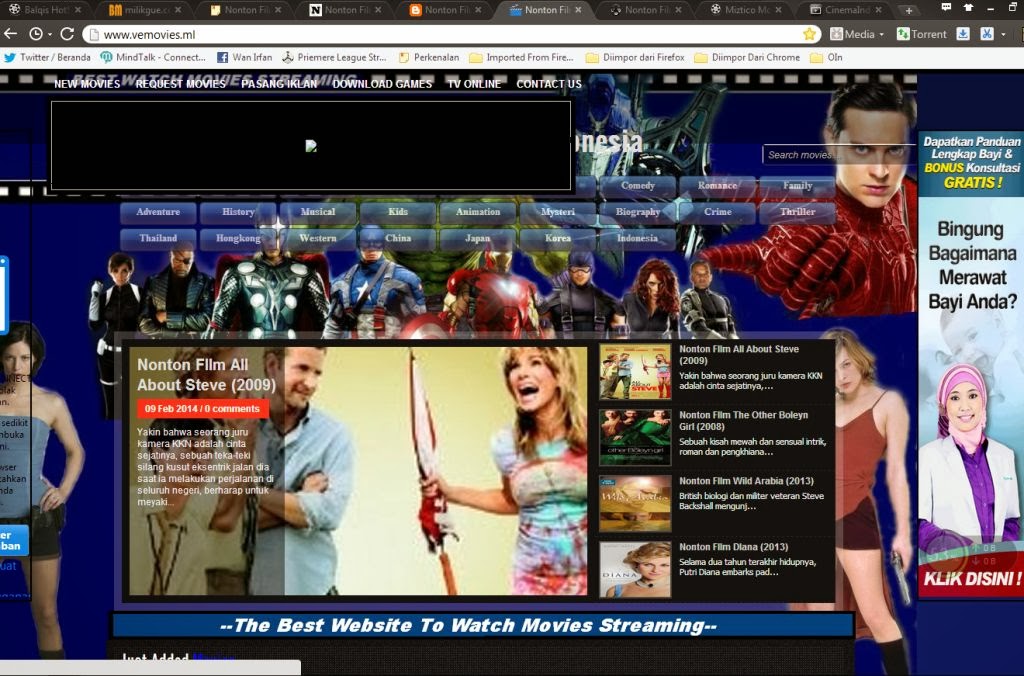Expand the history dropdown next to clock
Viewport: 1024px width, 676px height.
[x=50, y=34]
